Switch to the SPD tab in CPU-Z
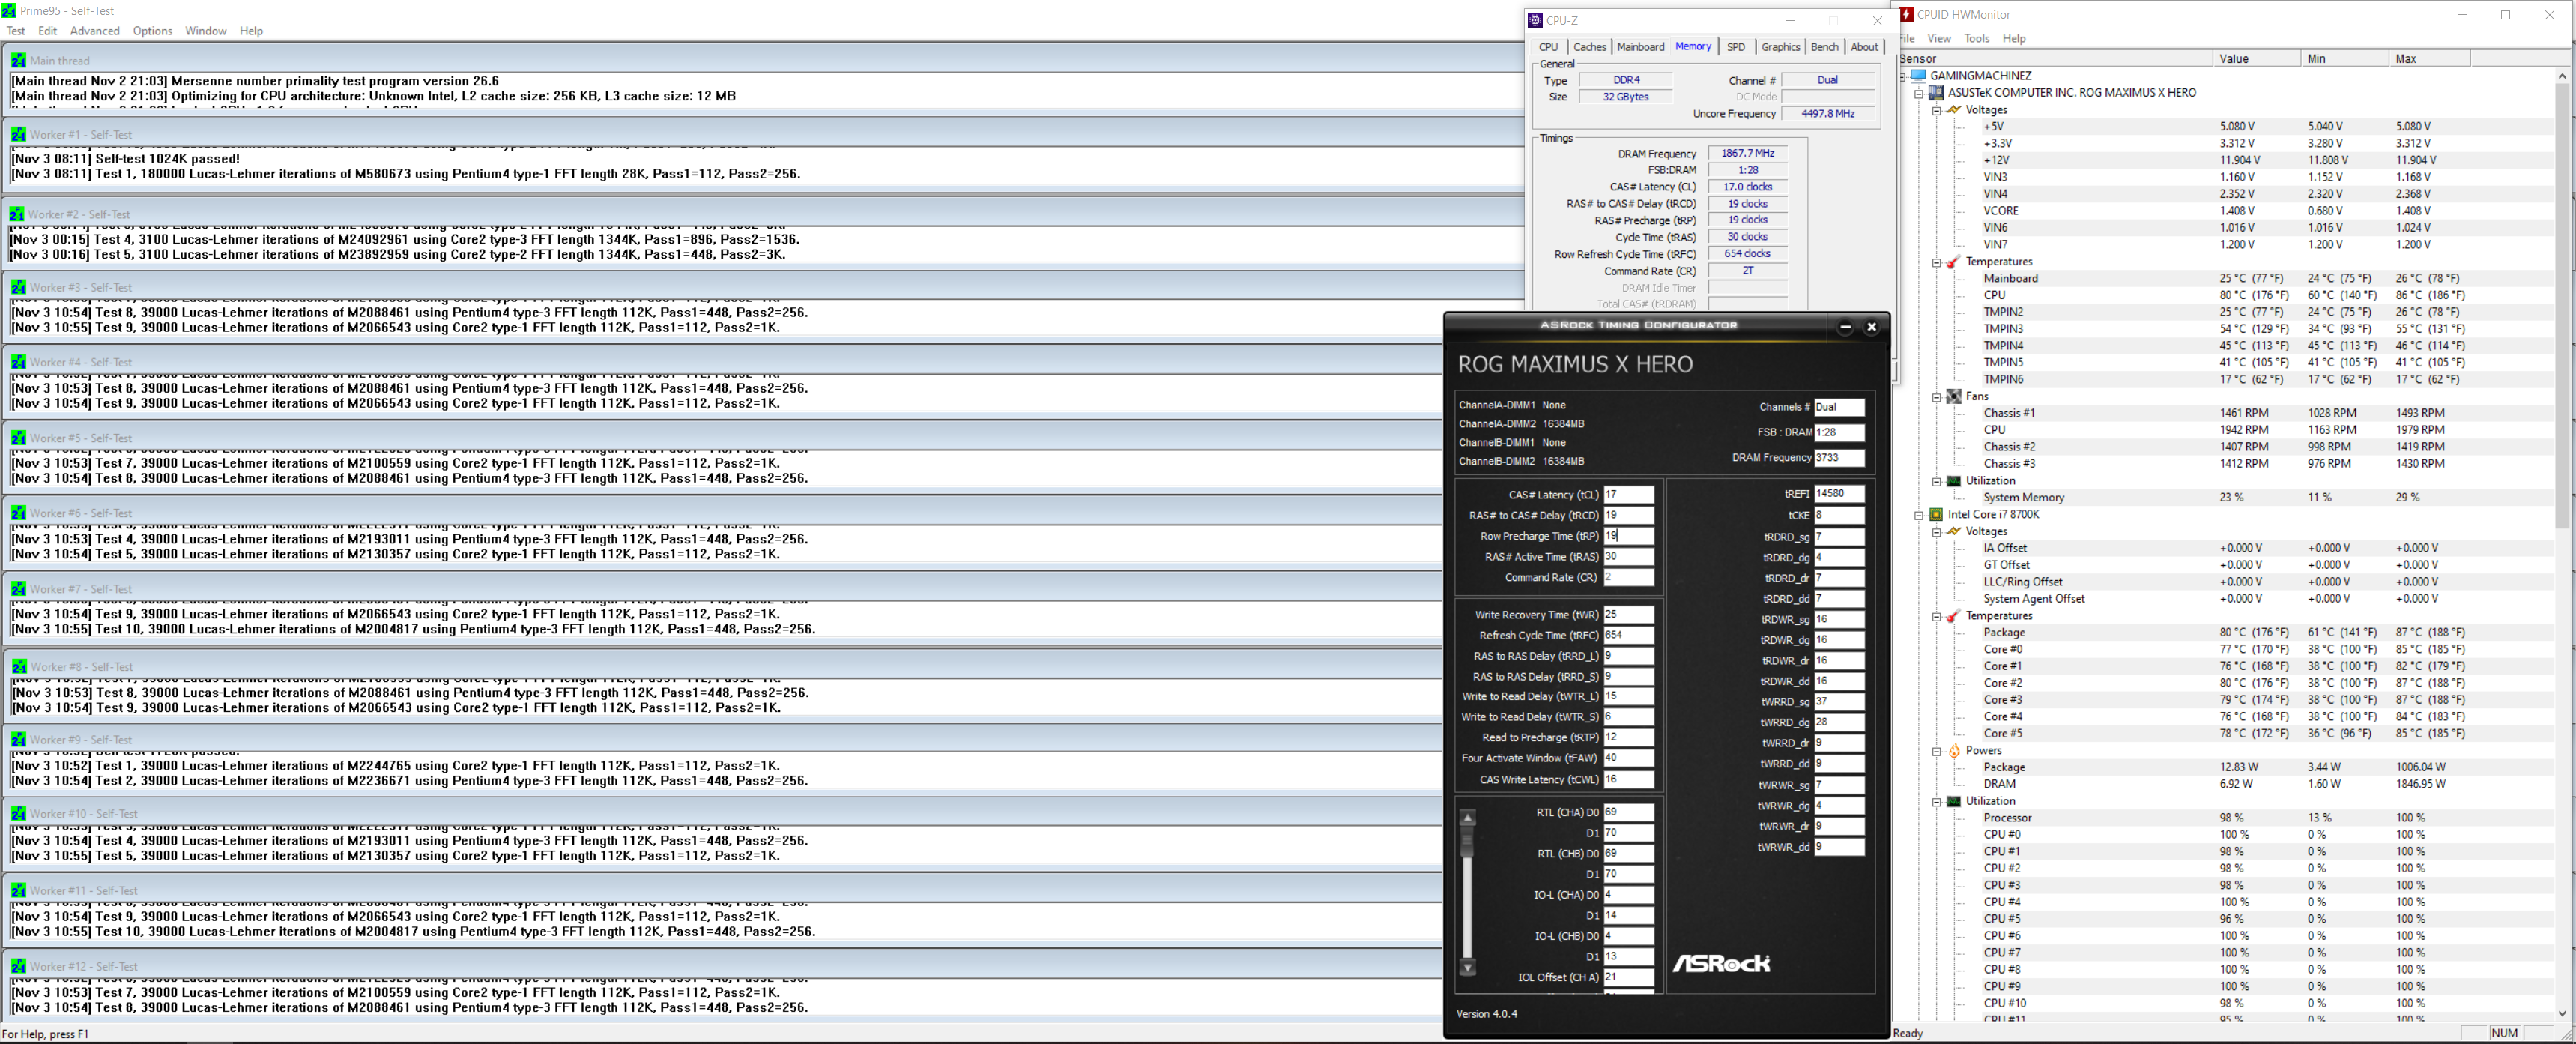This screenshot has width=2576, height=1044. (1735, 47)
